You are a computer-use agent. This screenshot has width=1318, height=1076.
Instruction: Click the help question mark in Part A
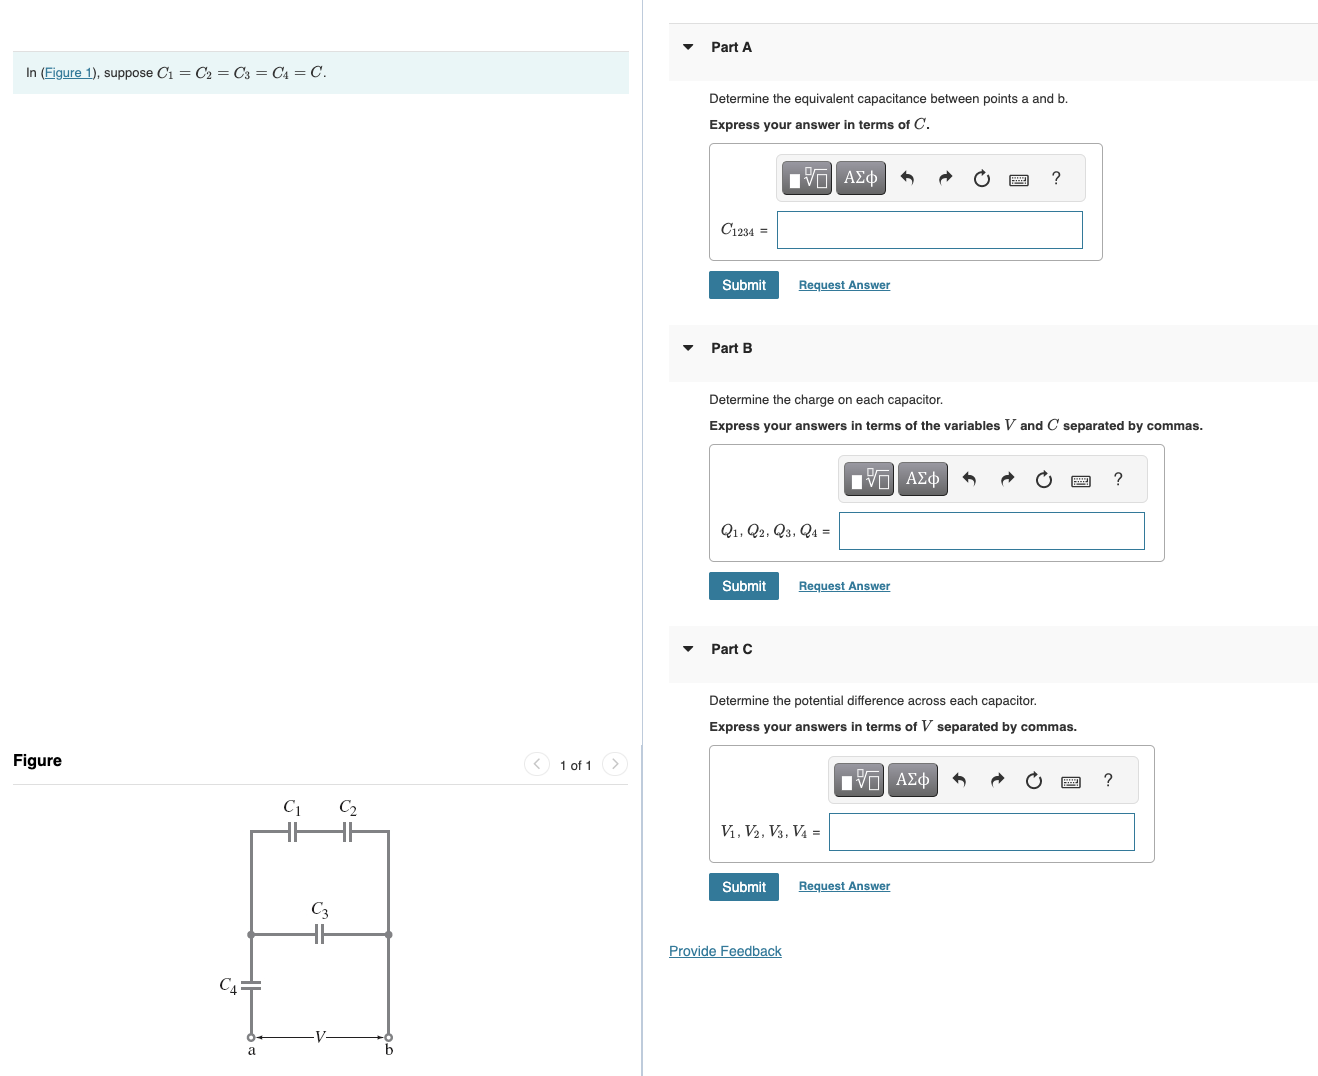click(1056, 178)
